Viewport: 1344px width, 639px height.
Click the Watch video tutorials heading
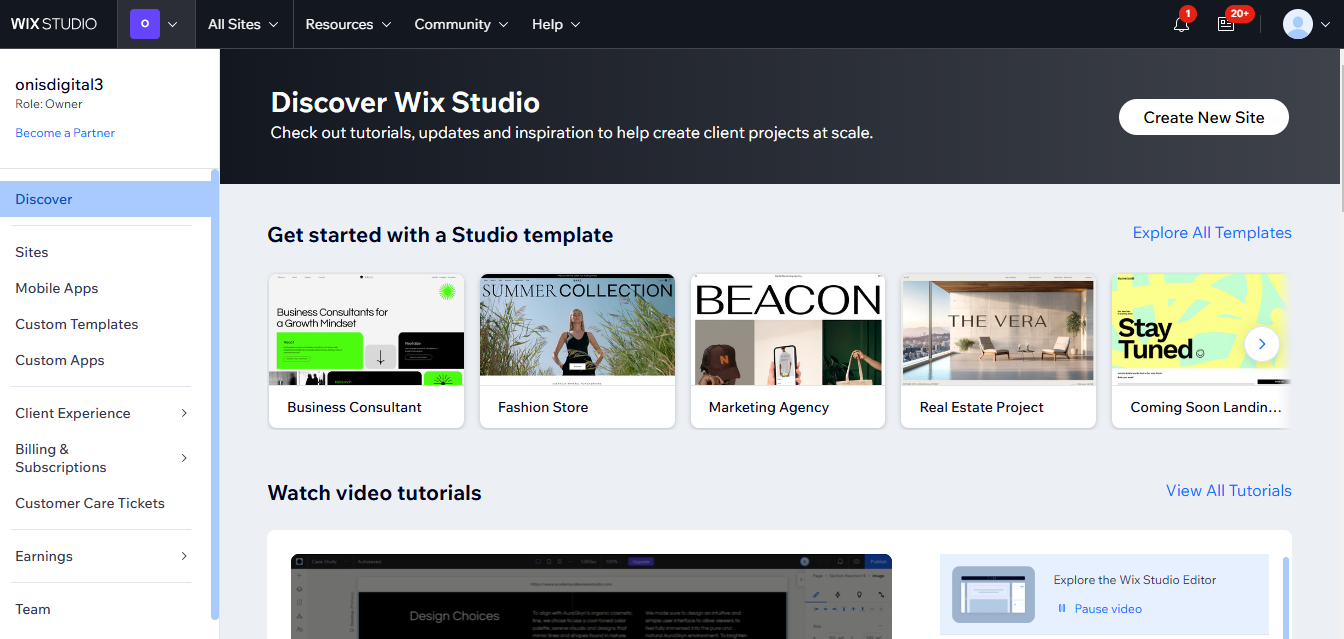(375, 493)
